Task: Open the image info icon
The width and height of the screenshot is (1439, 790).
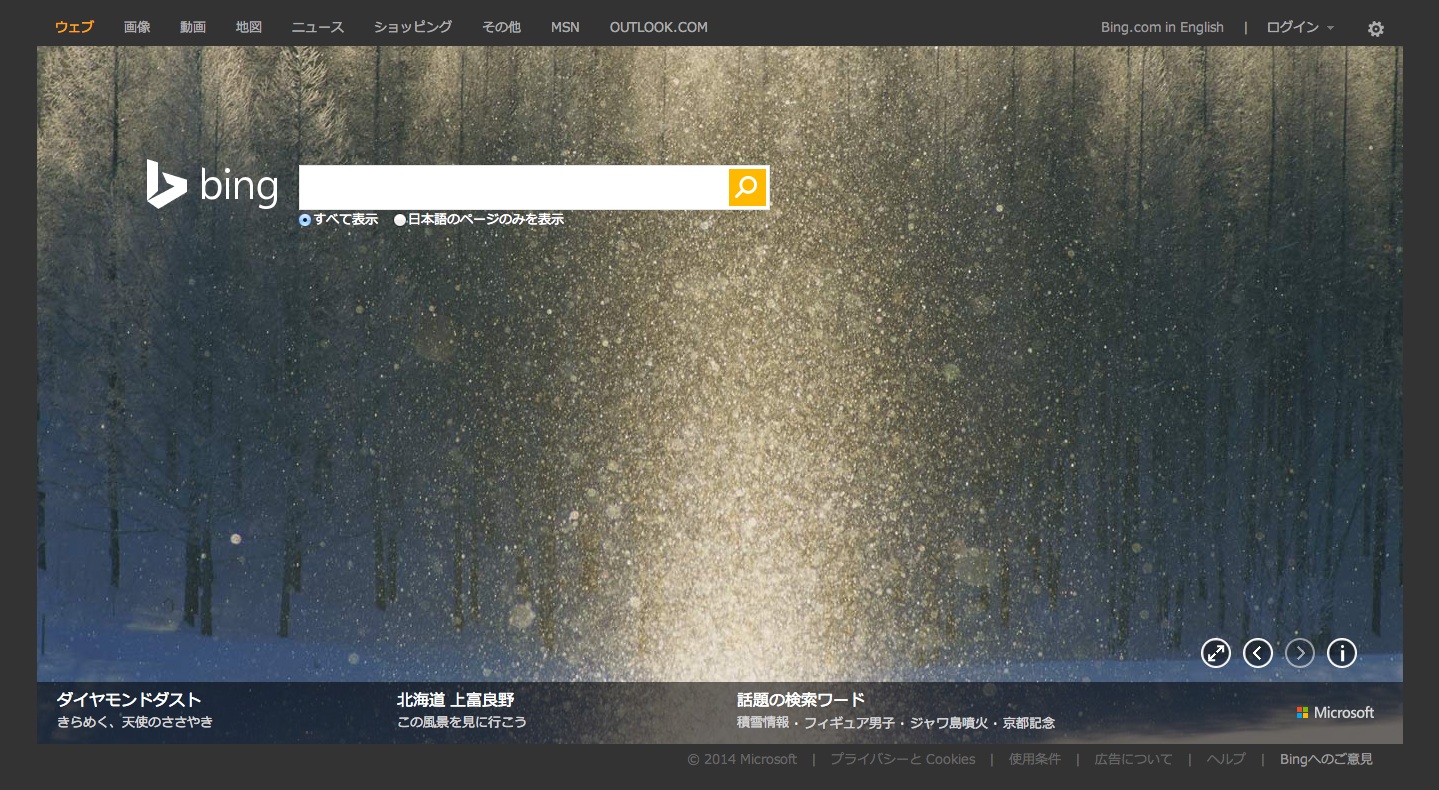Action: pos(1341,654)
